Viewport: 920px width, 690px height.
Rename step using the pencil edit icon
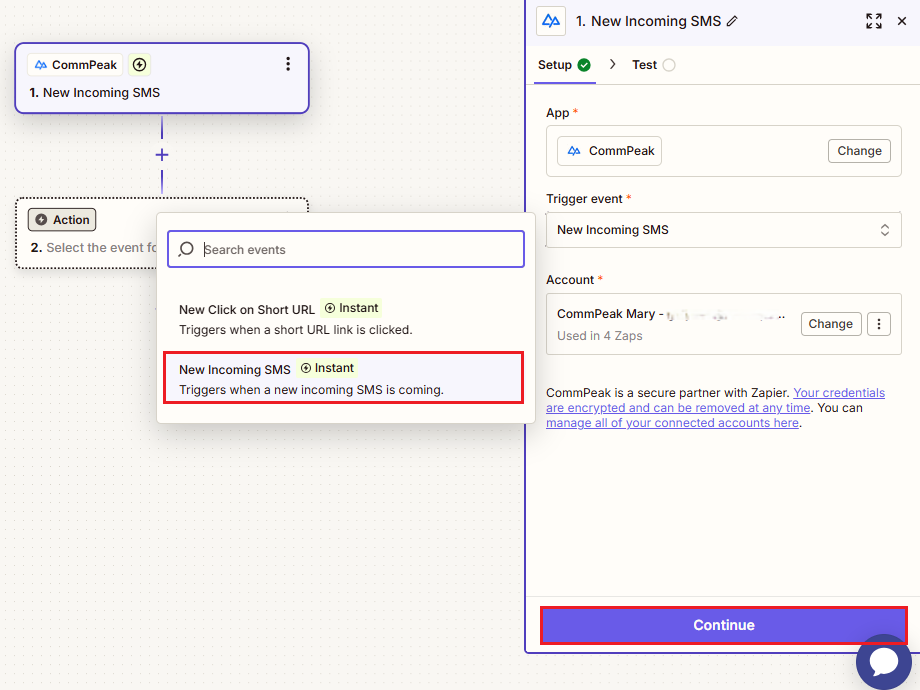732,21
